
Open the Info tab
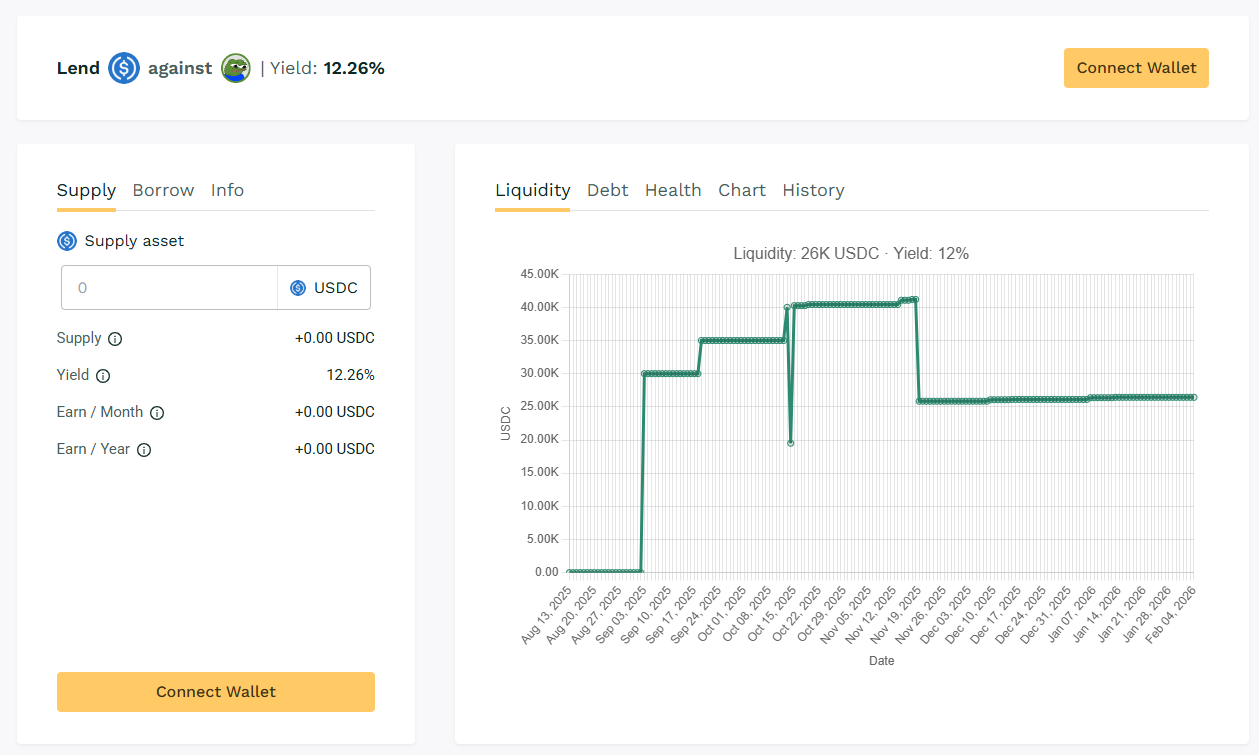click(227, 190)
